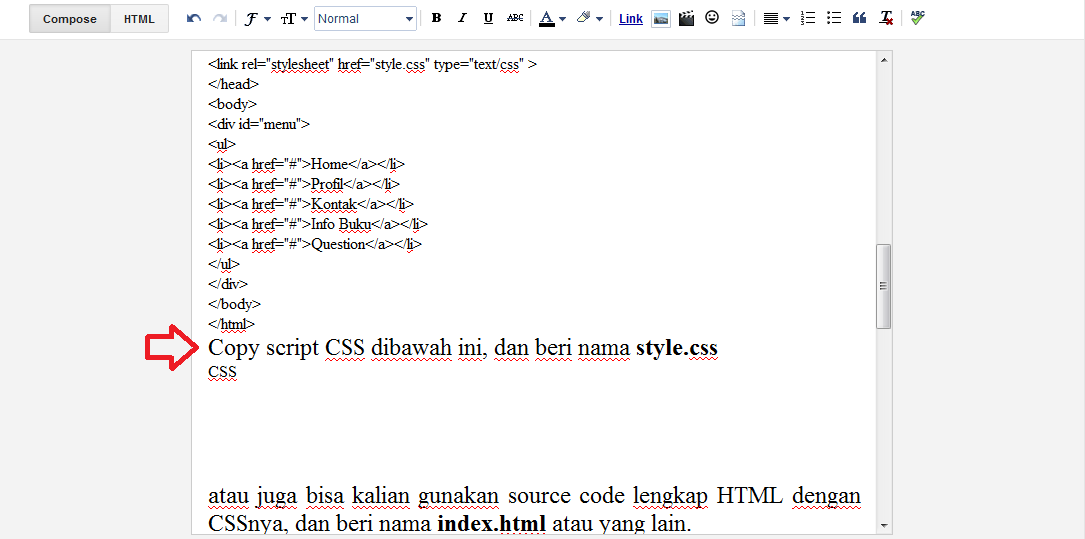The image size is (1085, 539).
Task: Click the line containing "Profil"
Action: pos(304,184)
